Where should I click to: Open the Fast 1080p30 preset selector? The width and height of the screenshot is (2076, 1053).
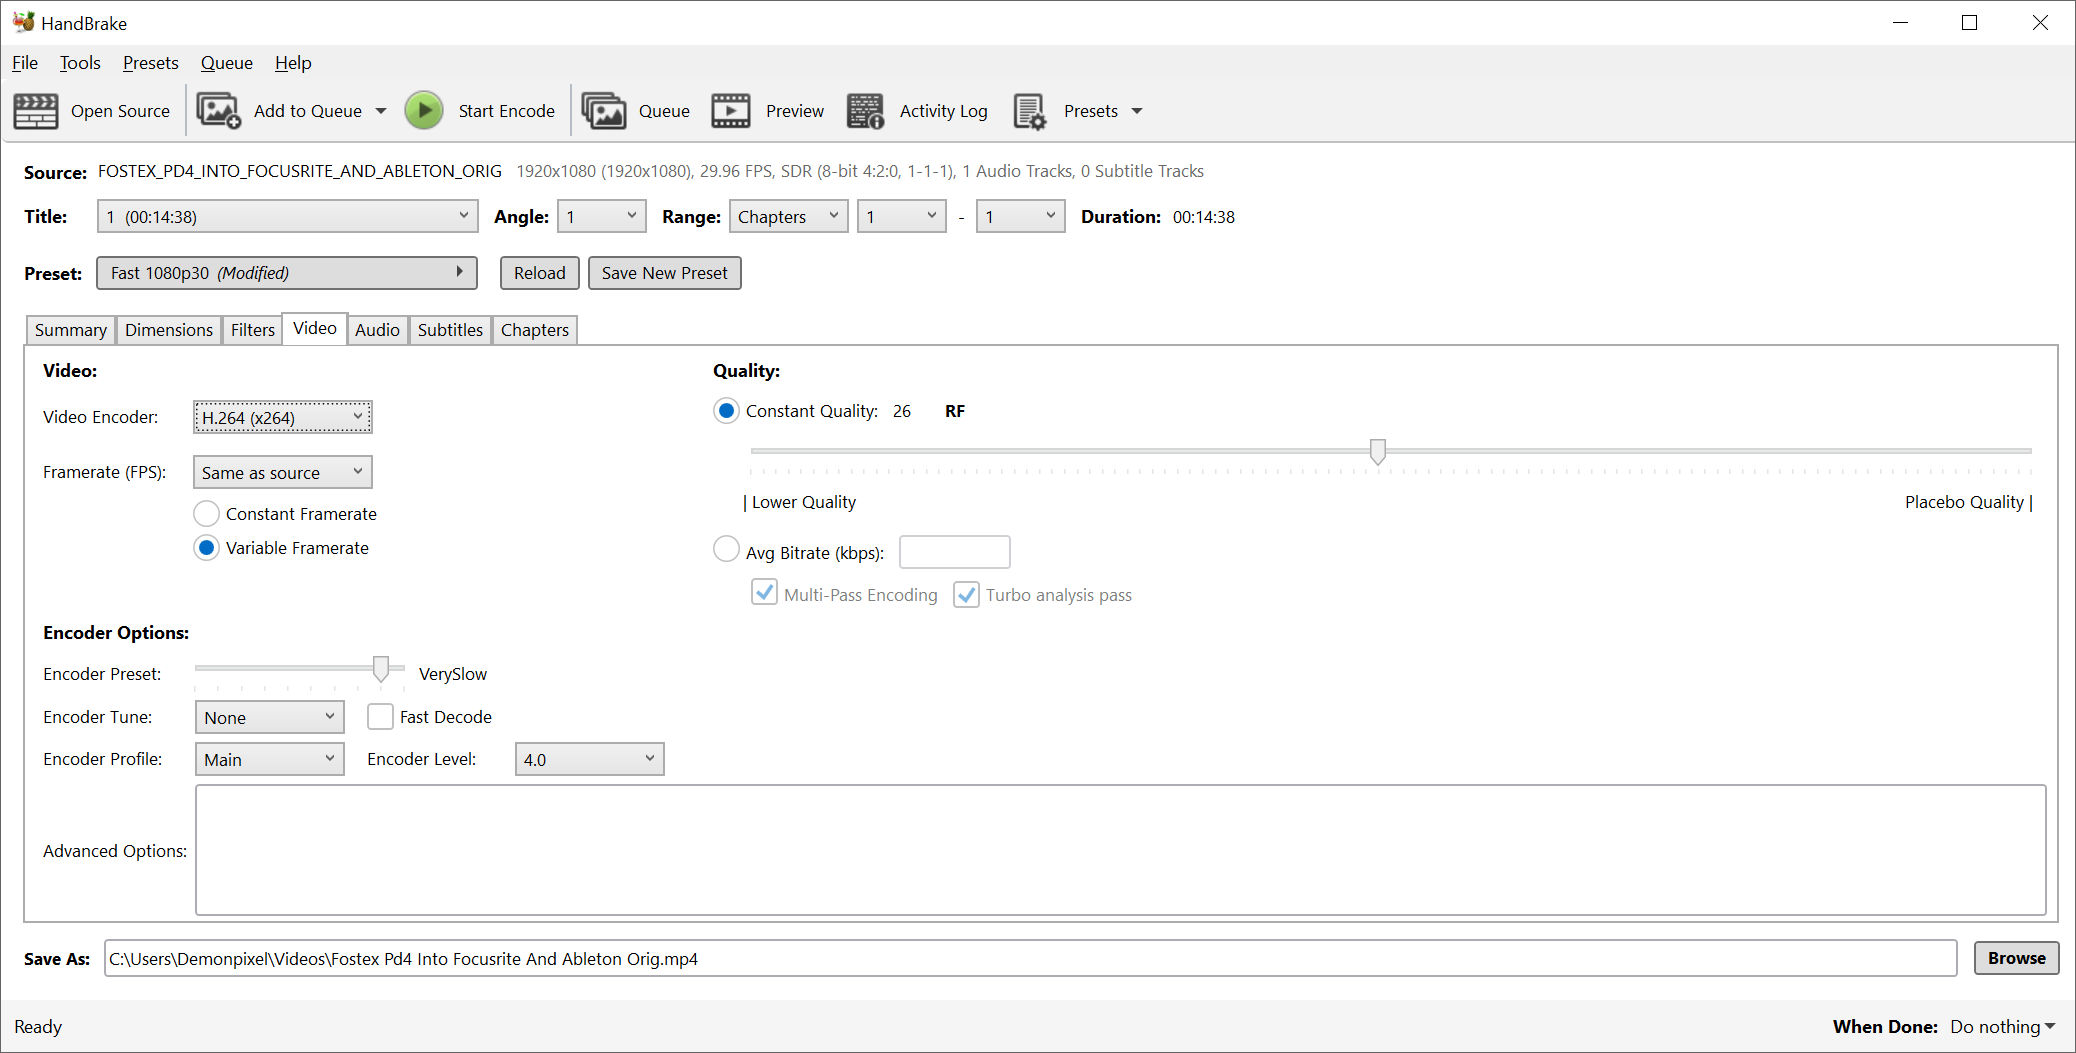[287, 273]
